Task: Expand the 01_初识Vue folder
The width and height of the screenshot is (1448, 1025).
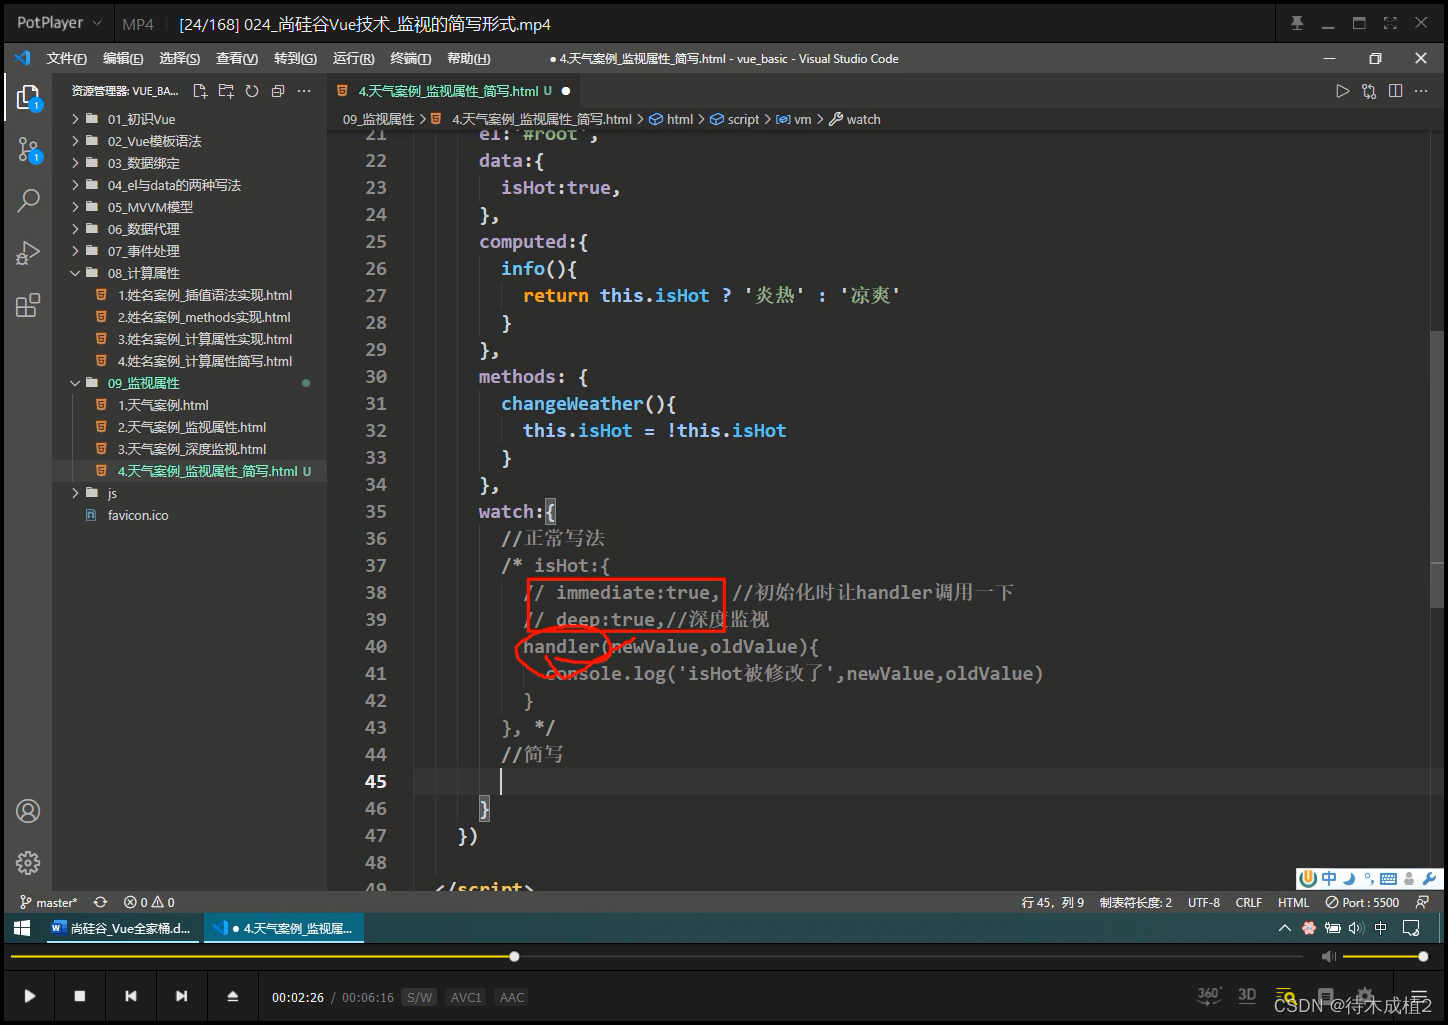Action: (x=75, y=119)
